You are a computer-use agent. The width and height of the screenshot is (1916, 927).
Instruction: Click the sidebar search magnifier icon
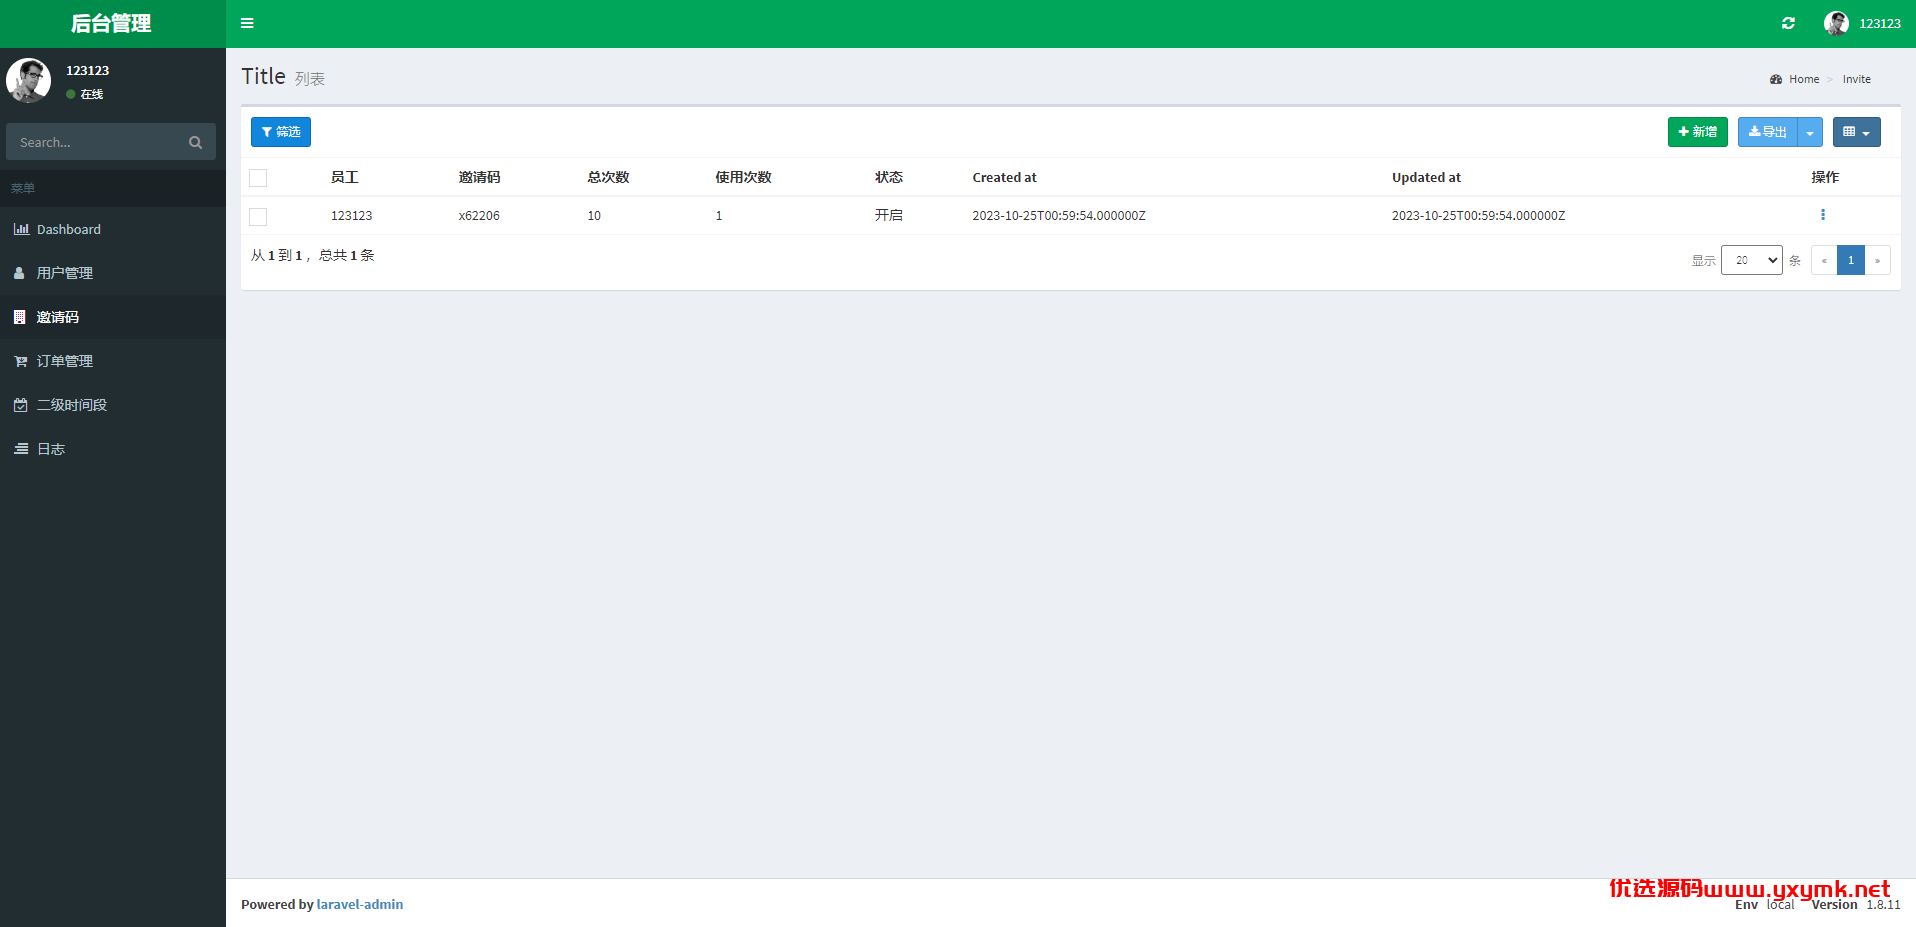[195, 142]
